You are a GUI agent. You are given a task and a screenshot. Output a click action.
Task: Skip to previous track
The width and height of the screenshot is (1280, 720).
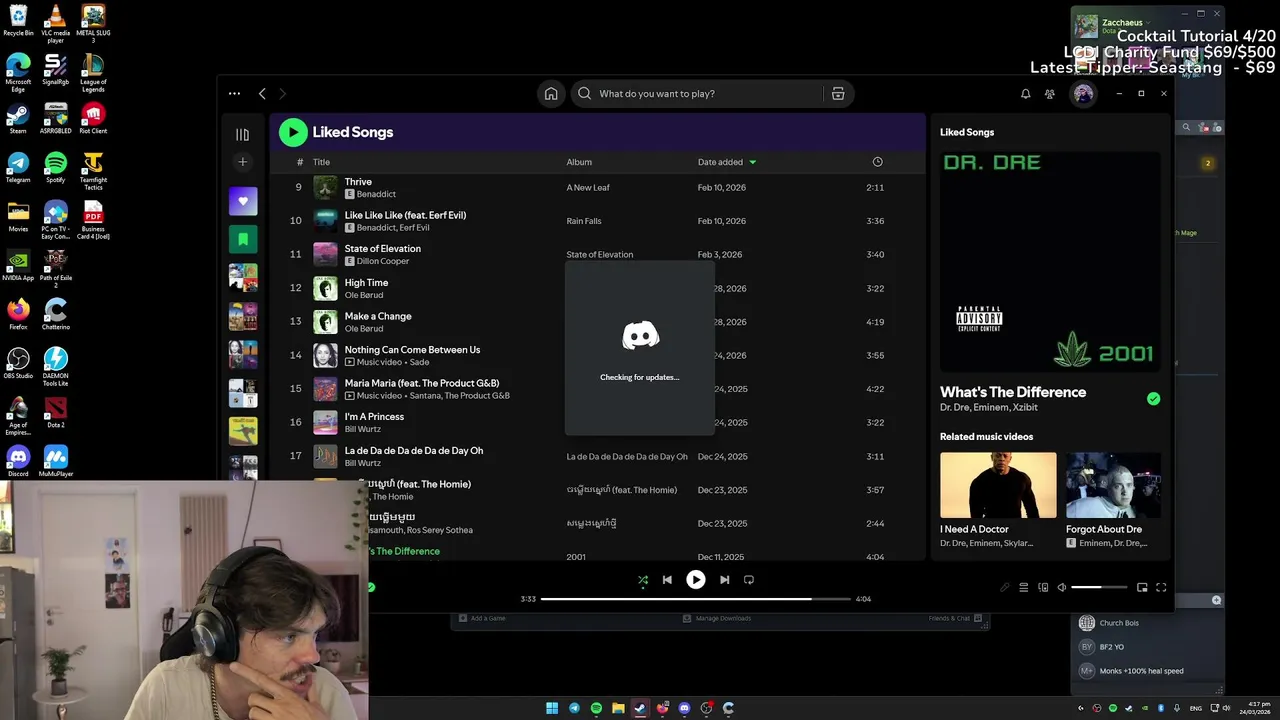tap(667, 580)
